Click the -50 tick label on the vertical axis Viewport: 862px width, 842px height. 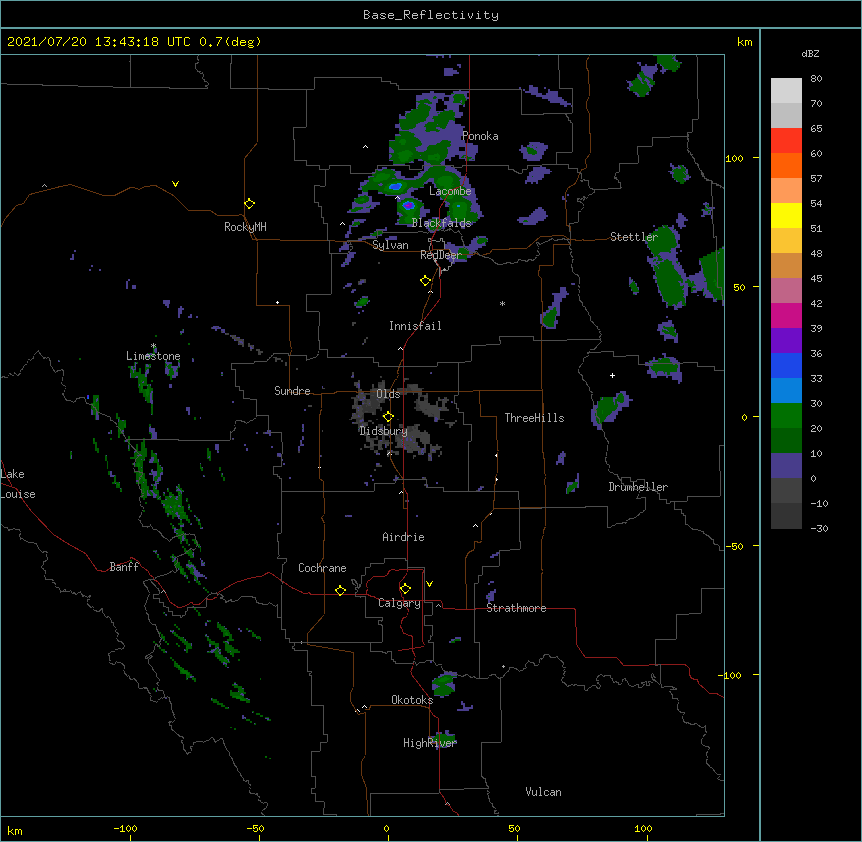point(734,546)
